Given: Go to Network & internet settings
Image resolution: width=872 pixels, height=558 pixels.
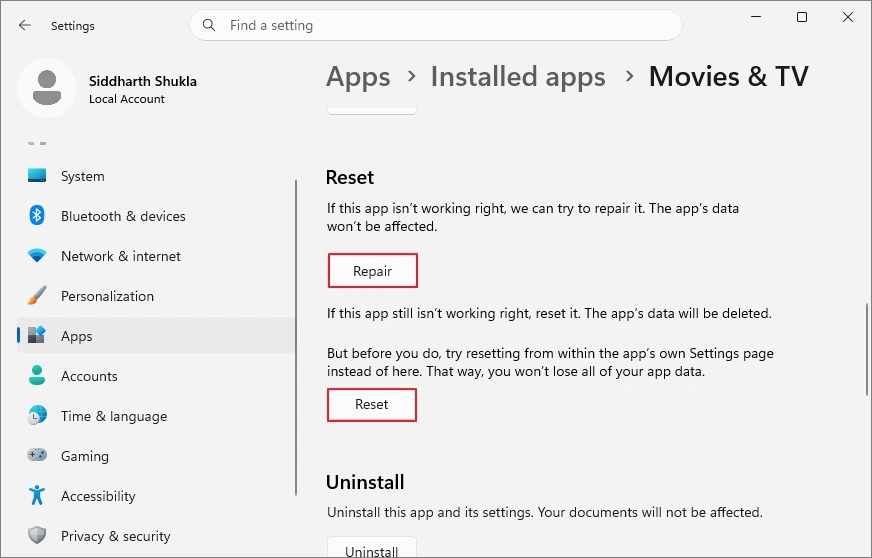Looking at the screenshot, I should tap(156, 256).
